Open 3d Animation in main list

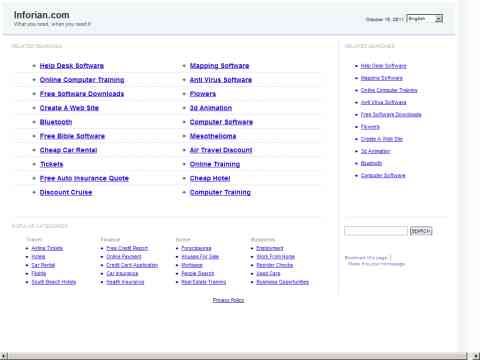pyautogui.click(x=211, y=108)
